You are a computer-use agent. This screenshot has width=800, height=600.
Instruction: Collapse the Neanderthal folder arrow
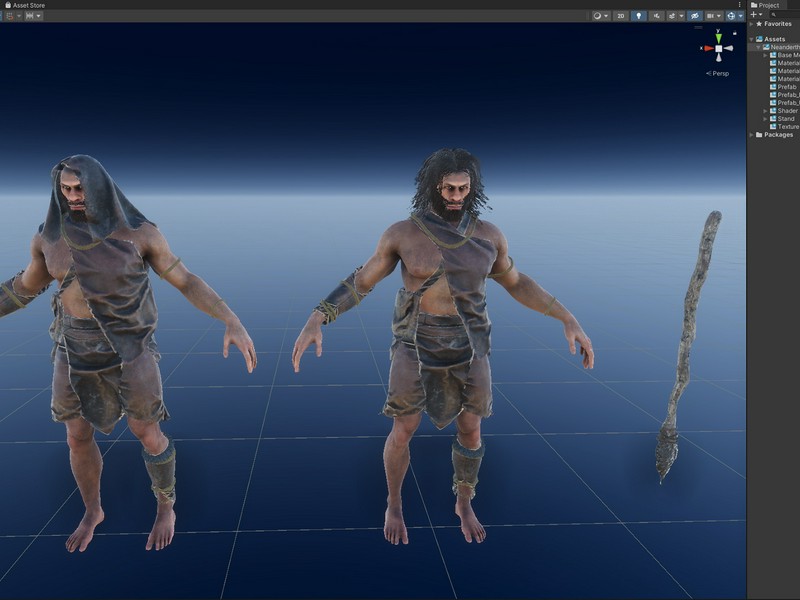click(758, 47)
